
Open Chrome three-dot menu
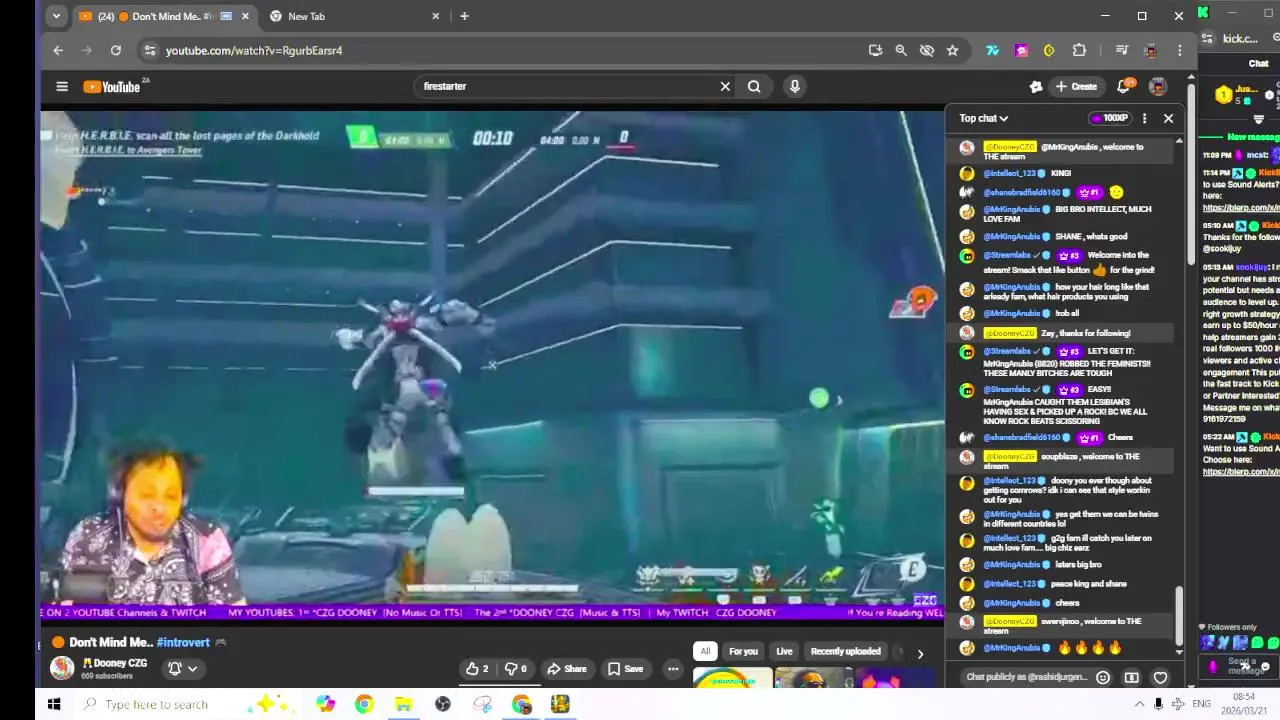(1179, 50)
